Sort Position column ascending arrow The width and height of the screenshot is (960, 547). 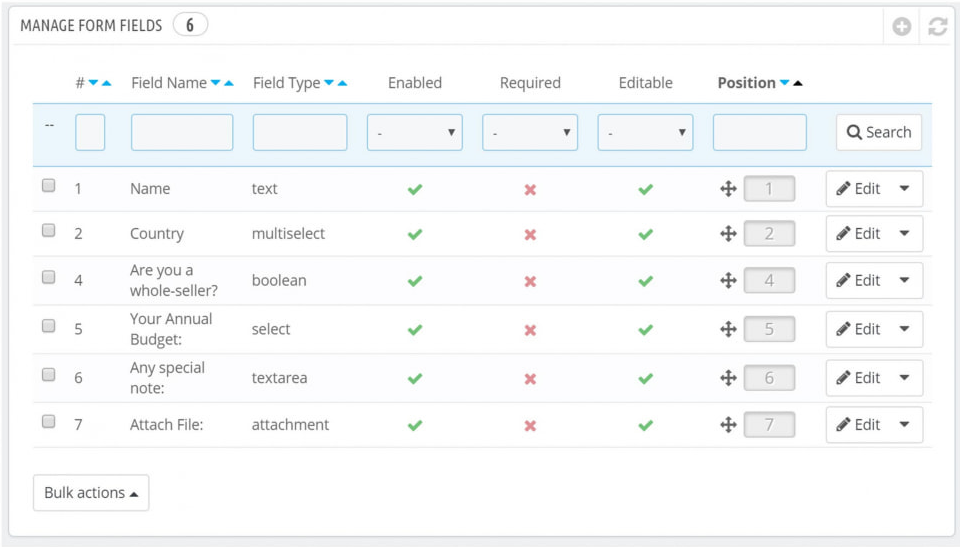[x=798, y=83]
